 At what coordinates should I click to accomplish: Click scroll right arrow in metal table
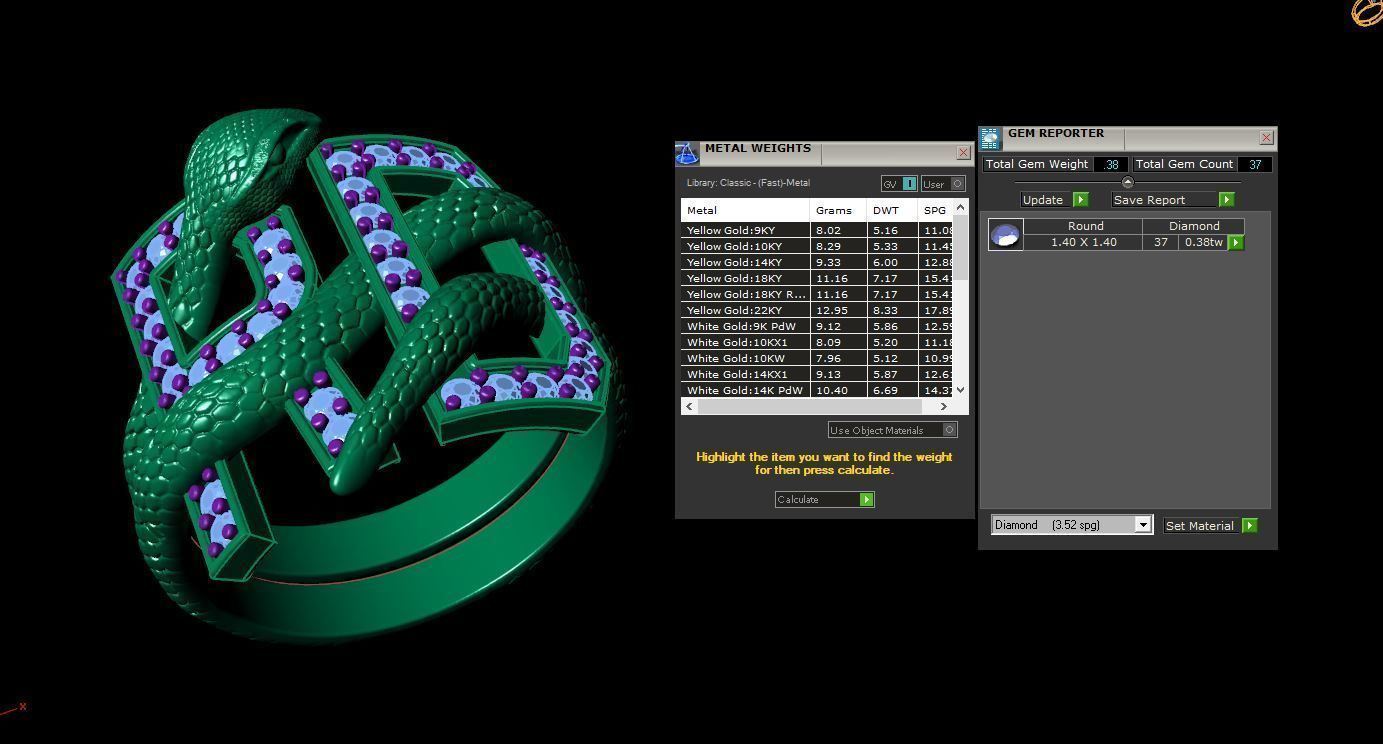click(x=943, y=406)
